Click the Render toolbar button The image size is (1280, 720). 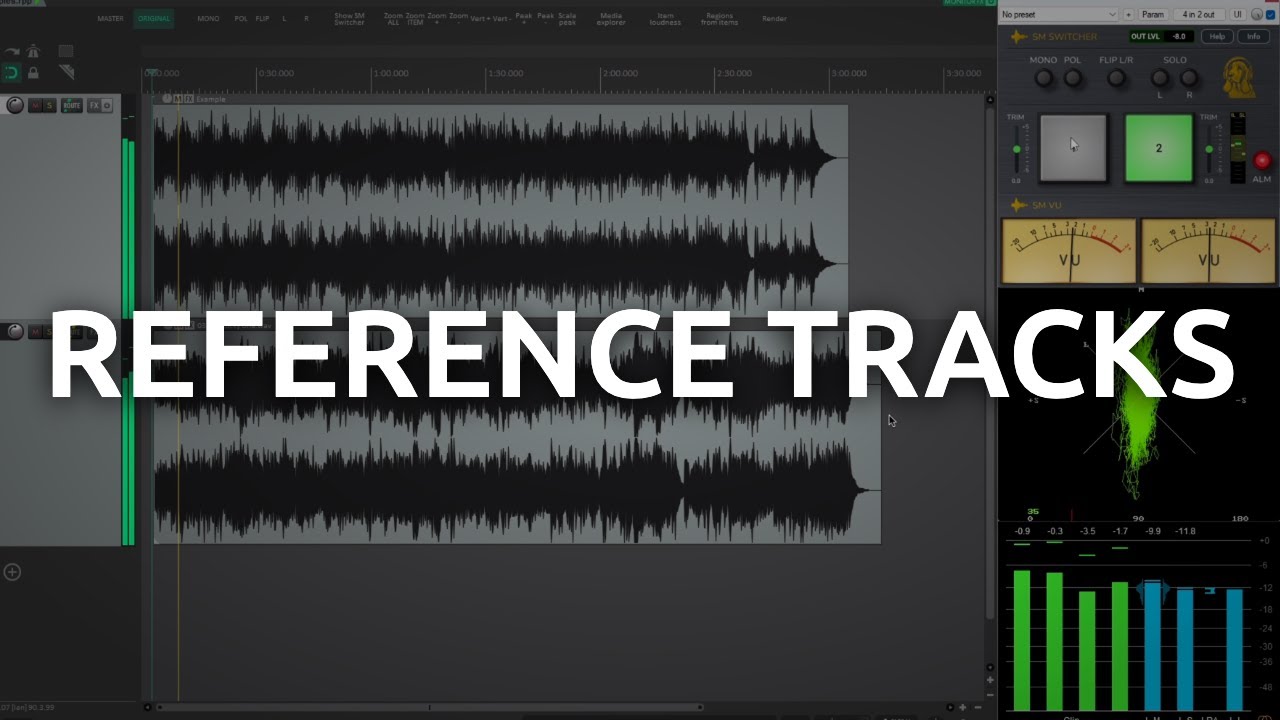(774, 19)
